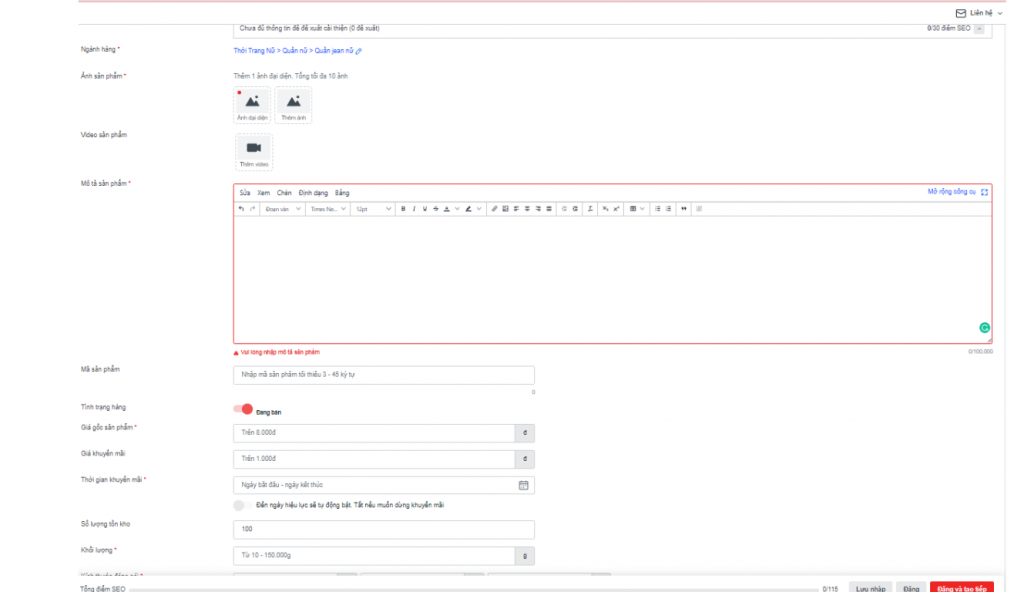Click Thêm video upload box

coord(254,152)
